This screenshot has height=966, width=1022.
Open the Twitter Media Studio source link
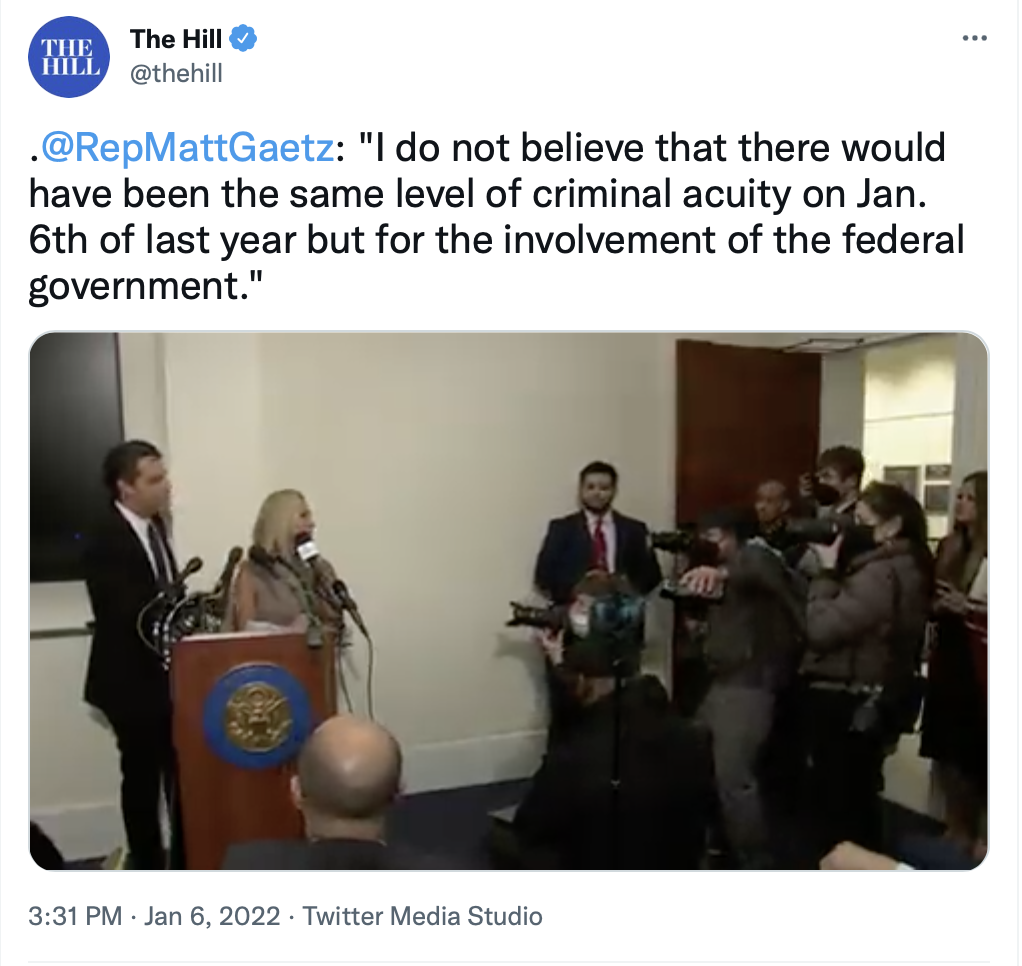pyautogui.click(x=422, y=916)
